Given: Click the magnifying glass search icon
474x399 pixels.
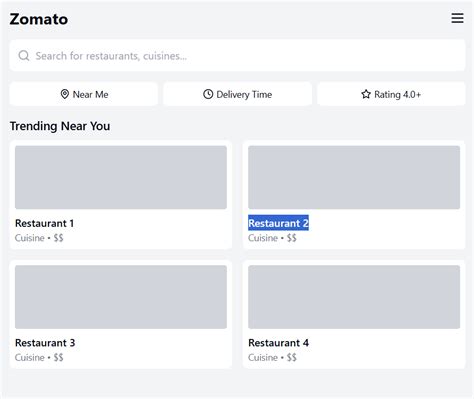Looking at the screenshot, I should pyautogui.click(x=24, y=55).
